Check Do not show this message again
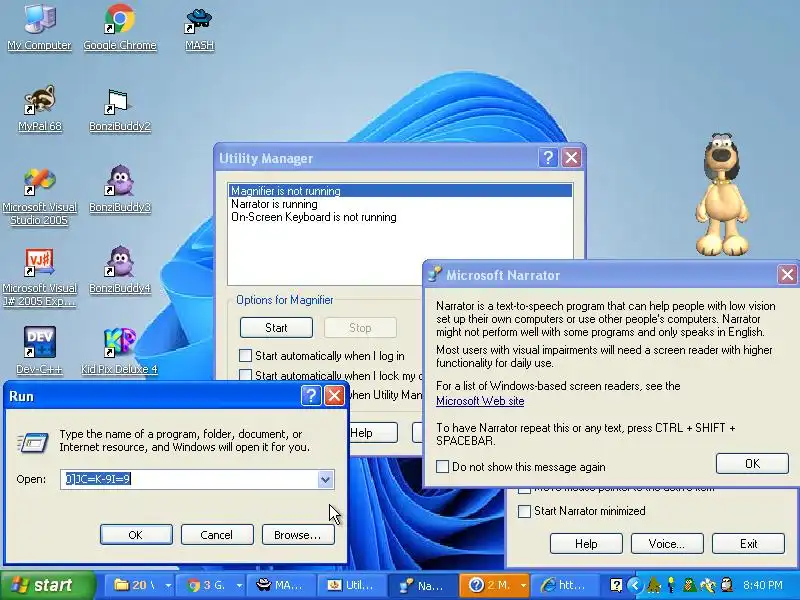Image resolution: width=800 pixels, height=600 pixels. (443, 466)
